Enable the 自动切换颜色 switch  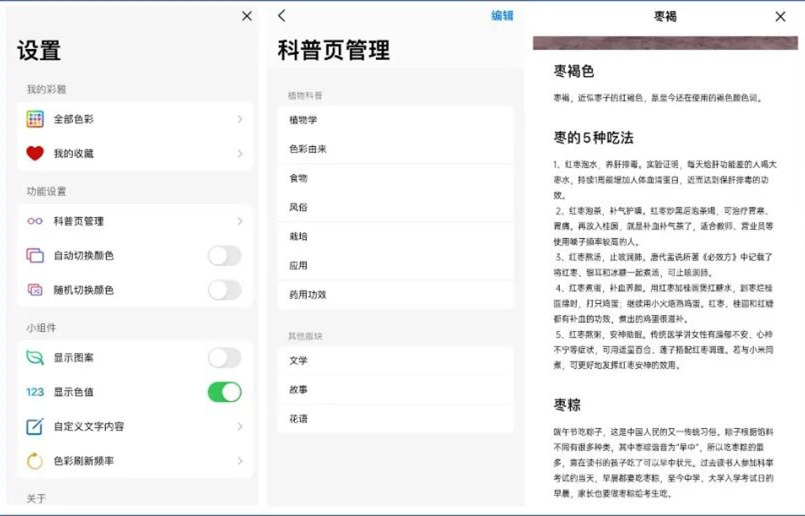(x=224, y=256)
